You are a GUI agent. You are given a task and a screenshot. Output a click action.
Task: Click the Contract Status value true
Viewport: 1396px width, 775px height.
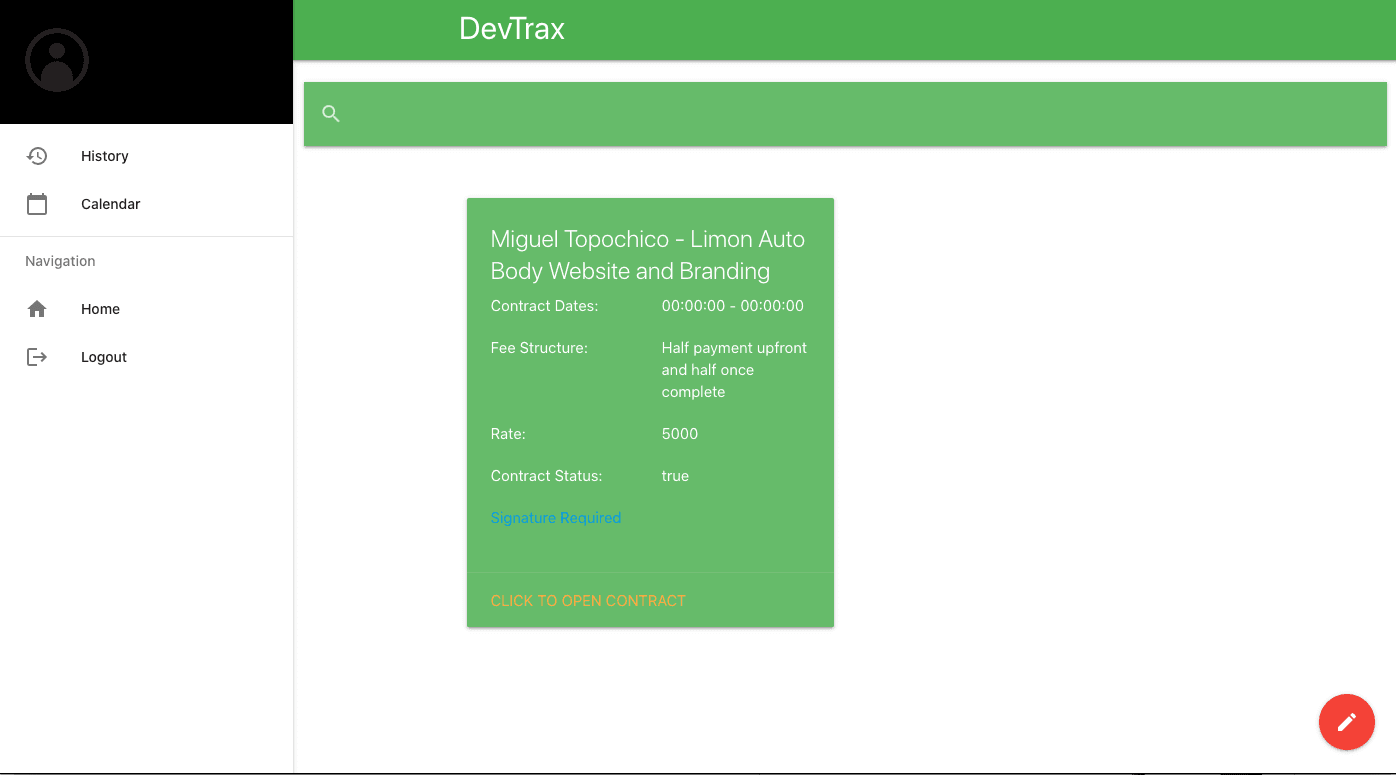pos(675,475)
